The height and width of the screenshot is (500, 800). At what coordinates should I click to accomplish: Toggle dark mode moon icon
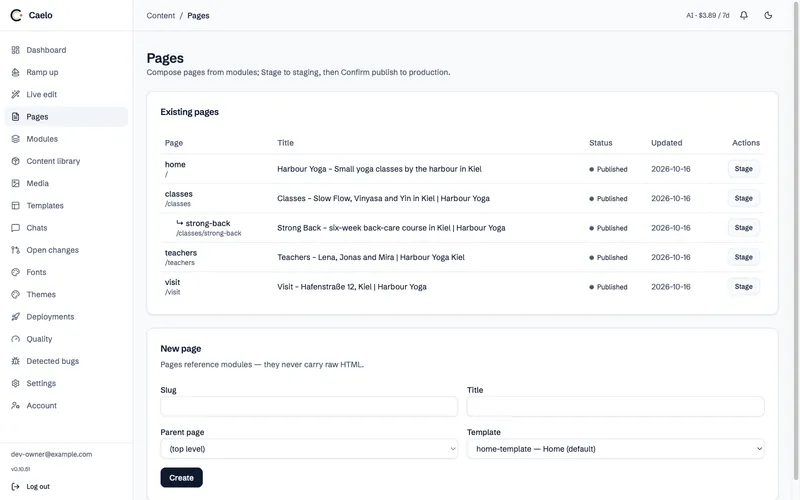click(x=768, y=15)
